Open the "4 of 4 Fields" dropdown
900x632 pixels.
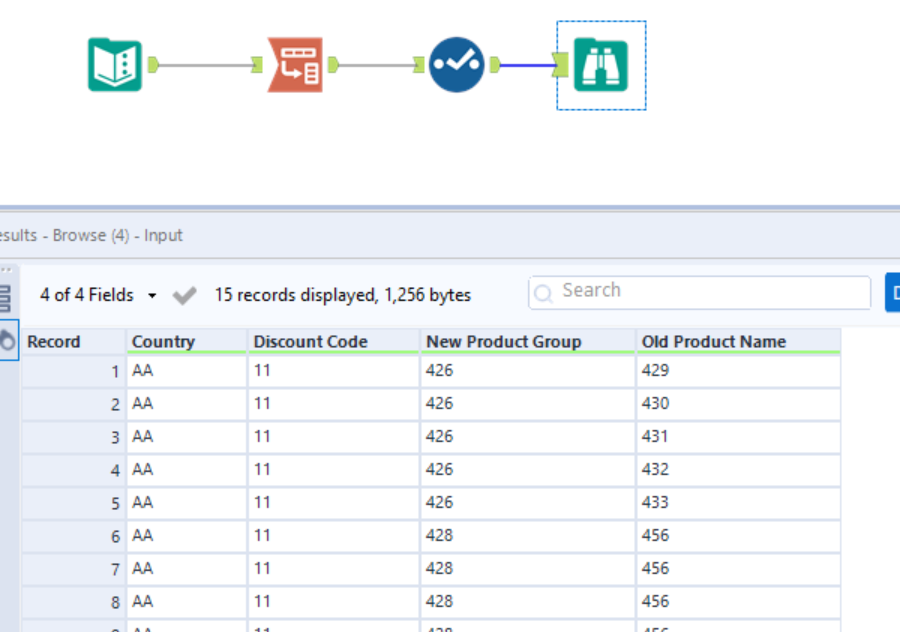point(87,294)
